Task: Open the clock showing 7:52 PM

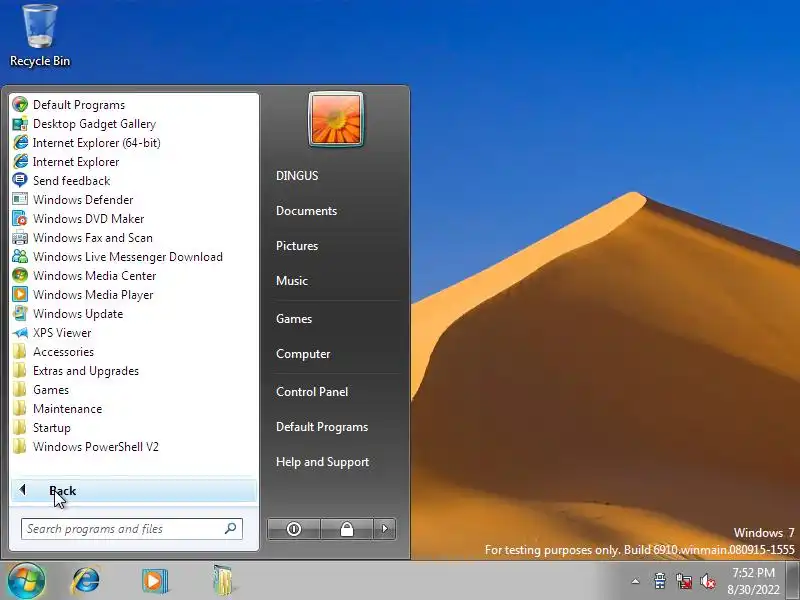Action: click(x=754, y=581)
